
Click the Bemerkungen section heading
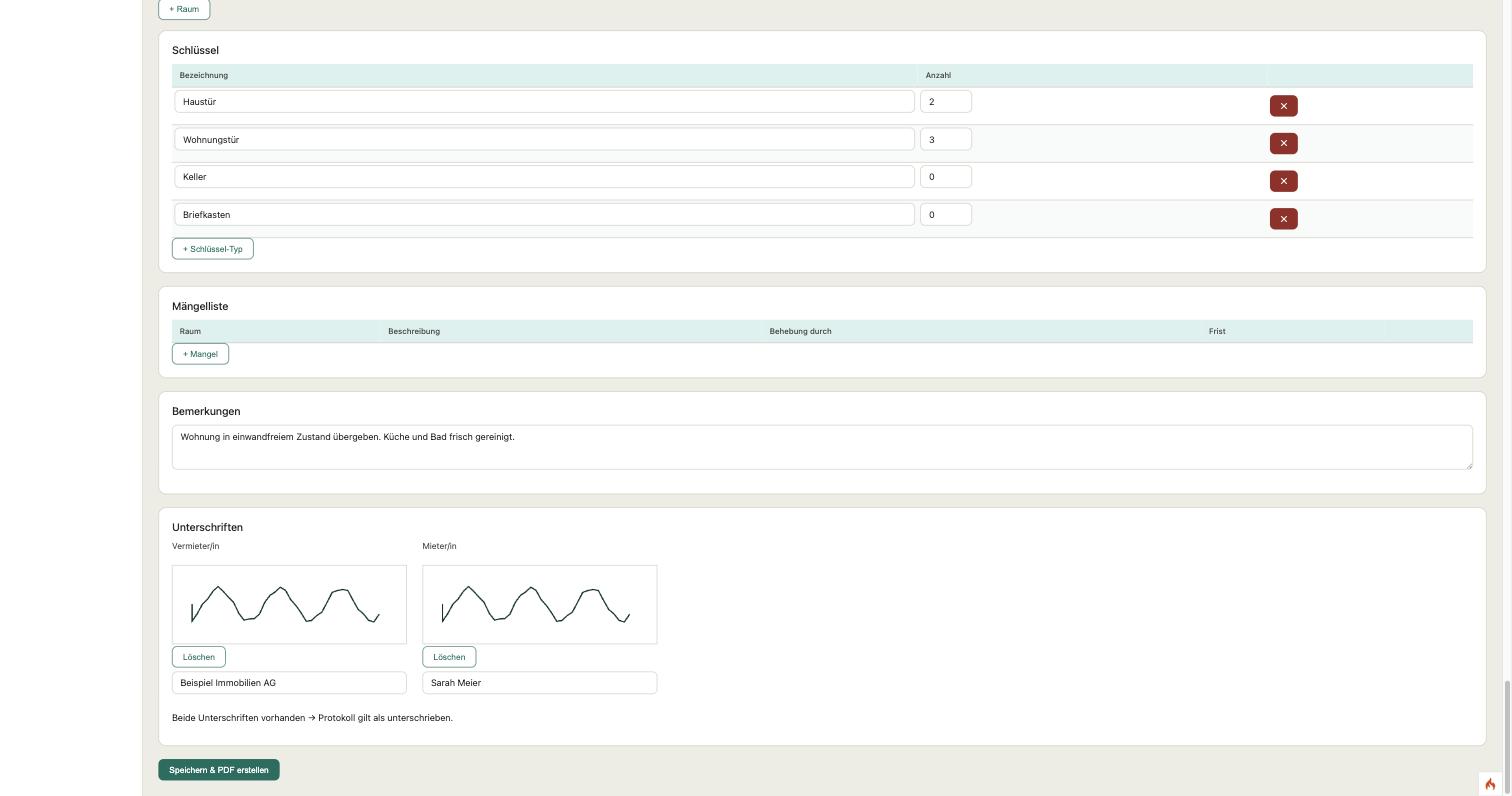click(206, 411)
